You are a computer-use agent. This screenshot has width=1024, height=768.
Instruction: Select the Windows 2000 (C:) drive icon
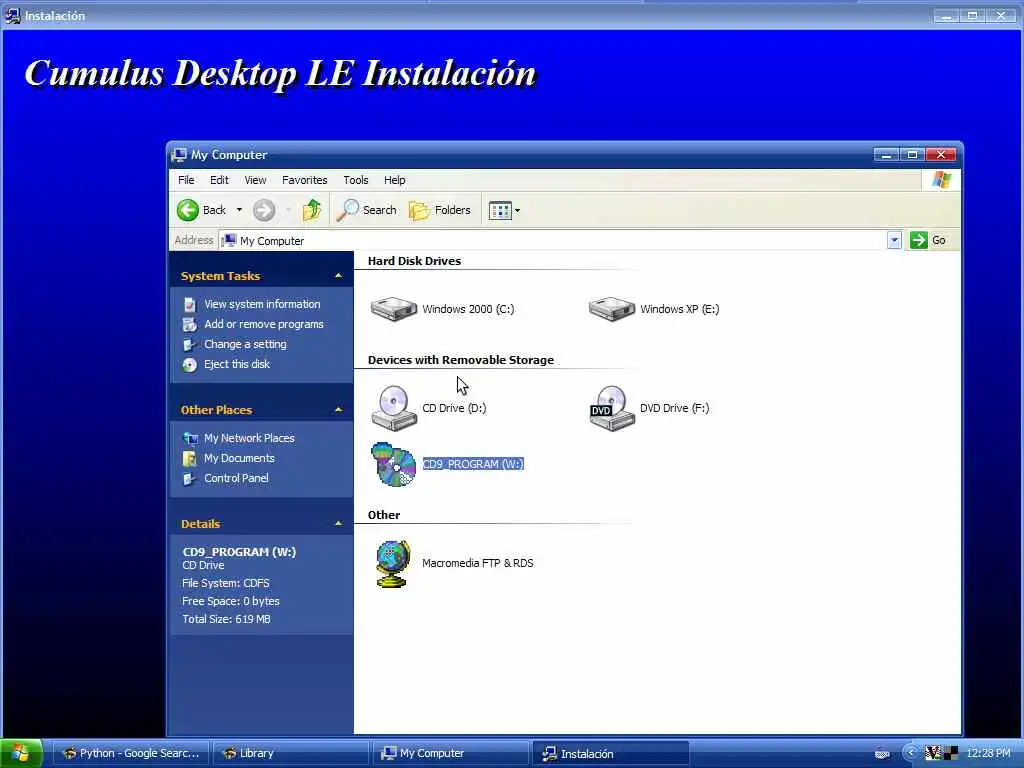[x=393, y=309]
